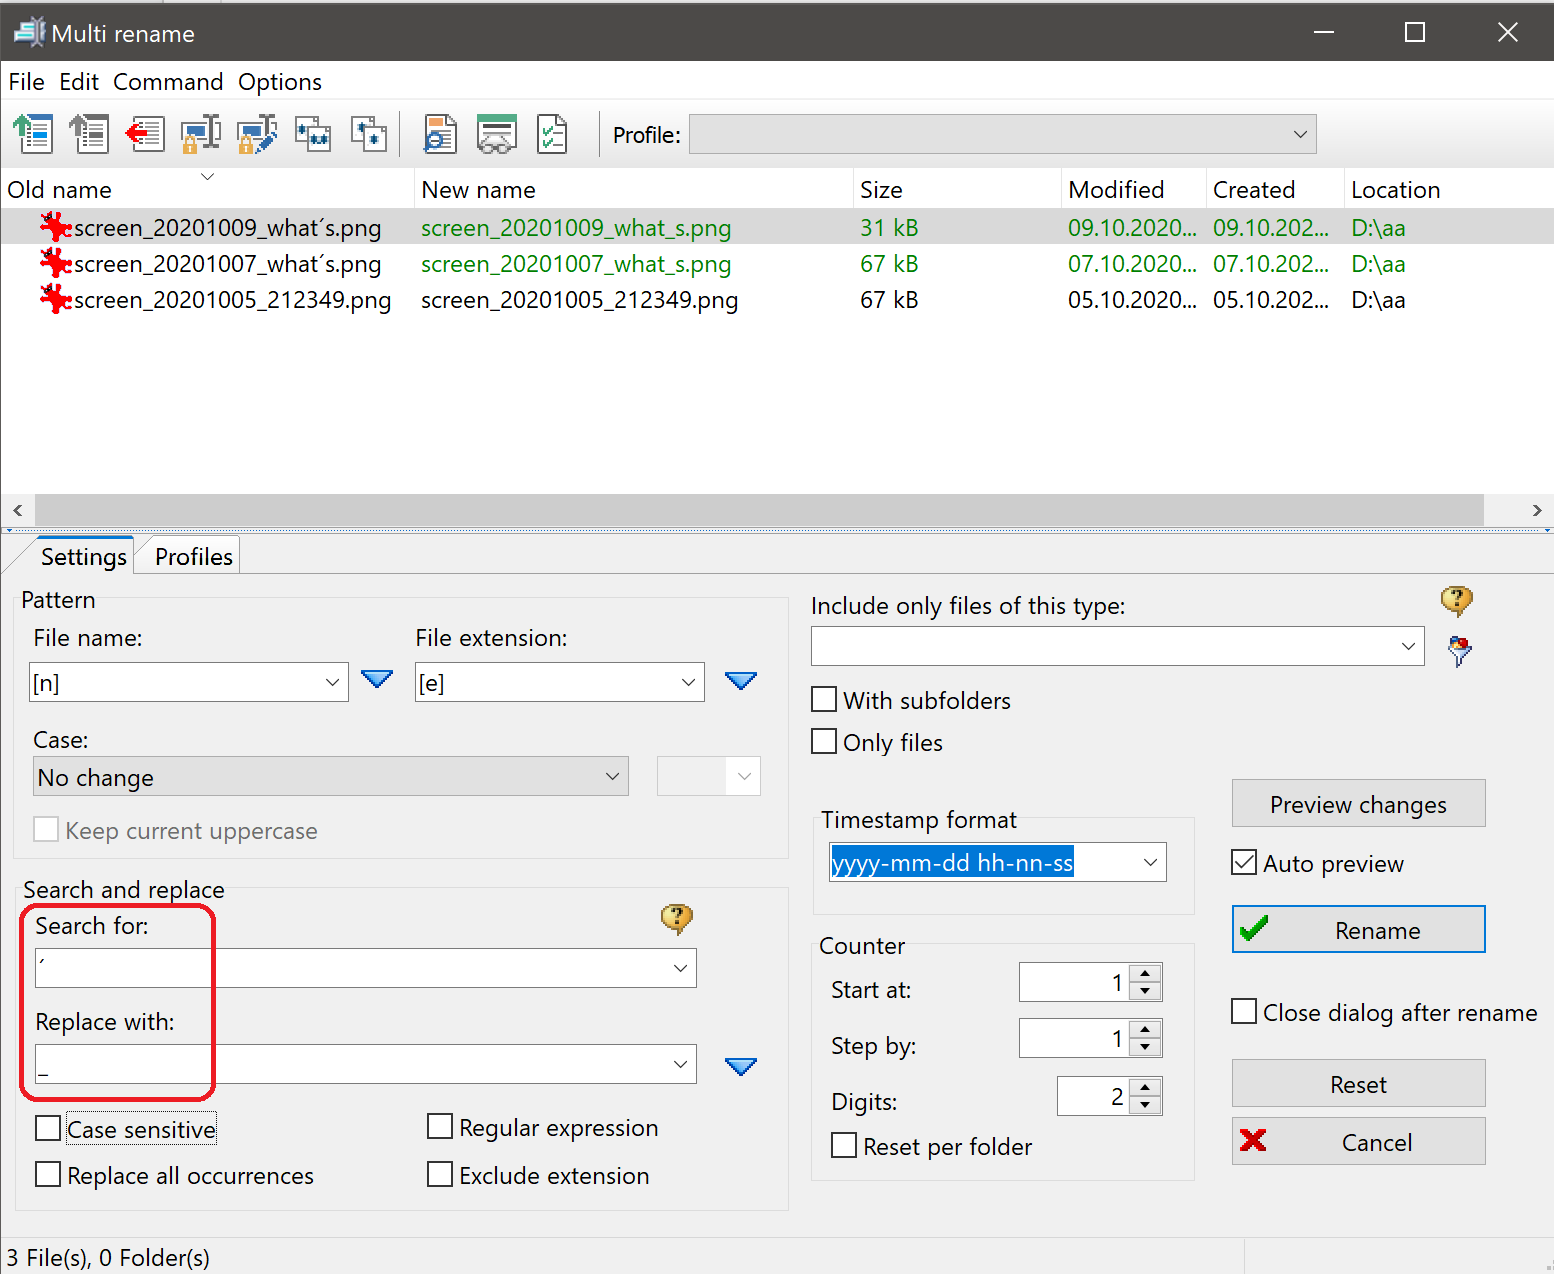The height and width of the screenshot is (1274, 1554).
Task: Click the padlock with pencil toolbar icon
Action: (x=257, y=134)
